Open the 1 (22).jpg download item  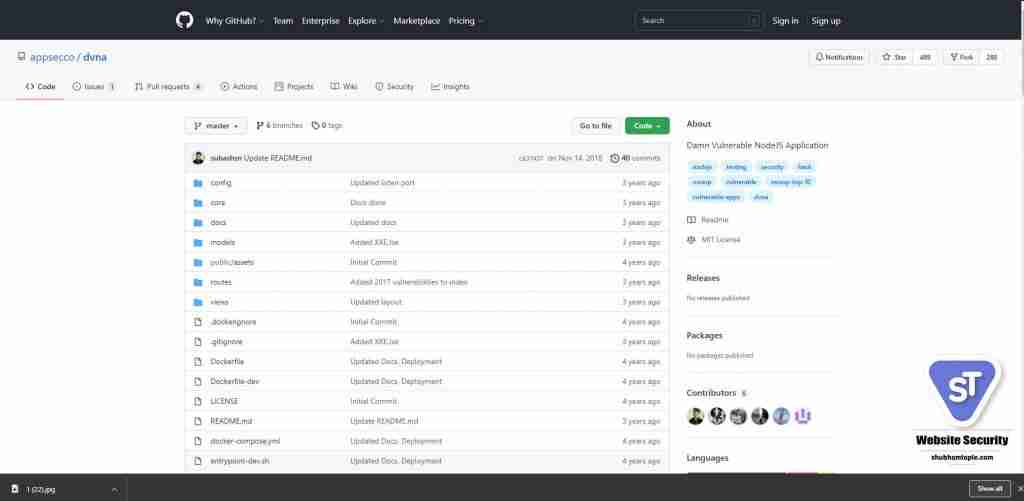pos(41,489)
